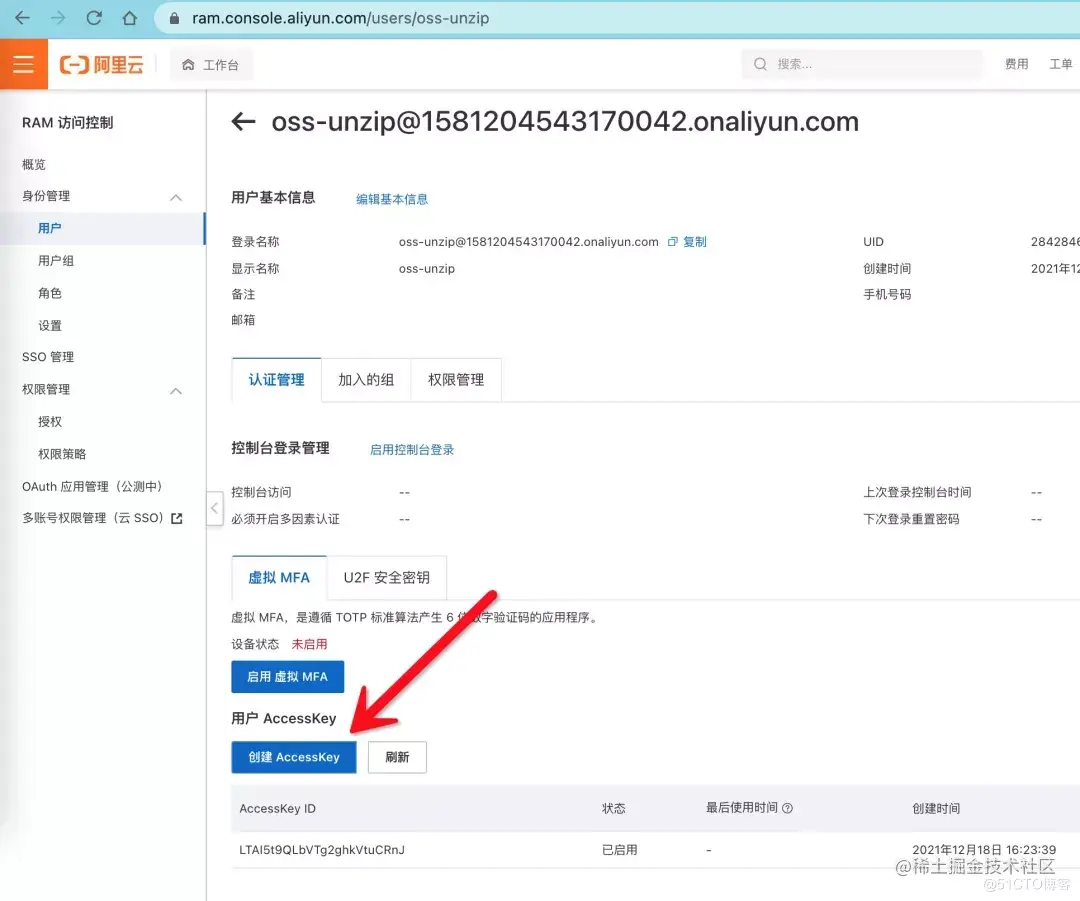Open 设置 in the sidebar
The height and width of the screenshot is (901, 1080).
(x=50, y=325)
